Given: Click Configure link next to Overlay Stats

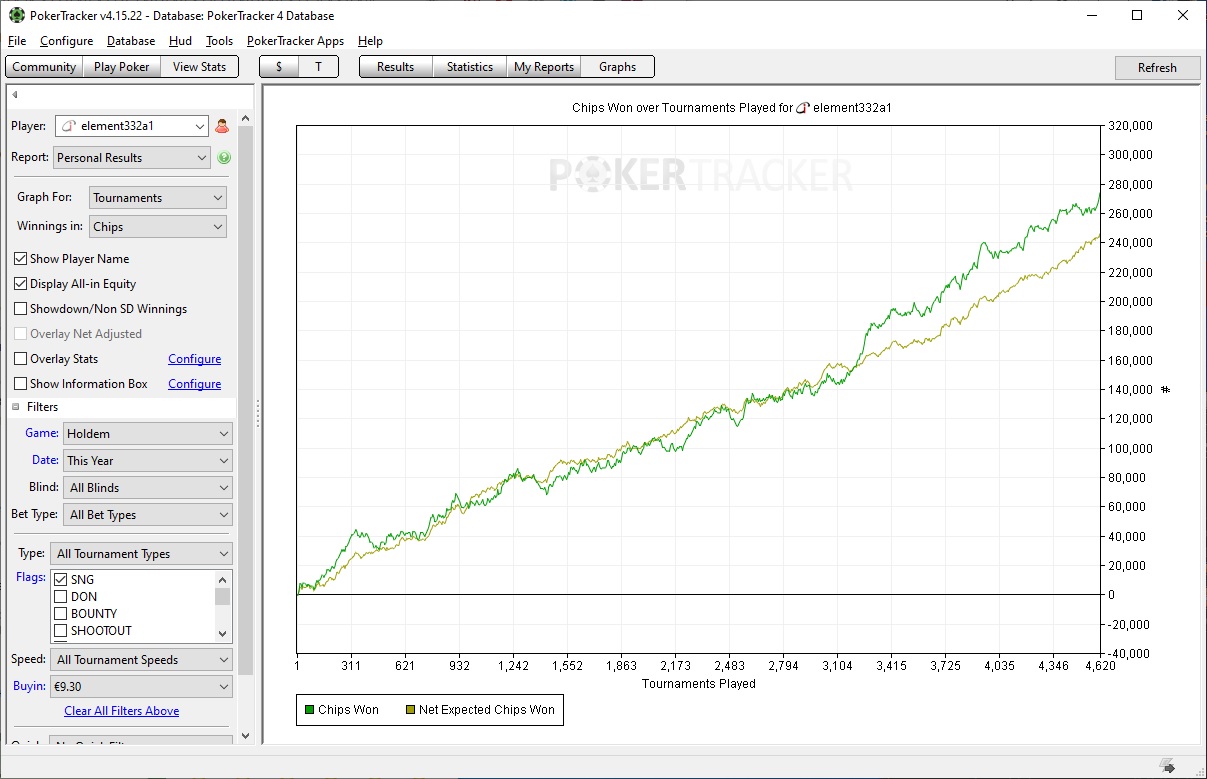Looking at the screenshot, I should [195, 359].
